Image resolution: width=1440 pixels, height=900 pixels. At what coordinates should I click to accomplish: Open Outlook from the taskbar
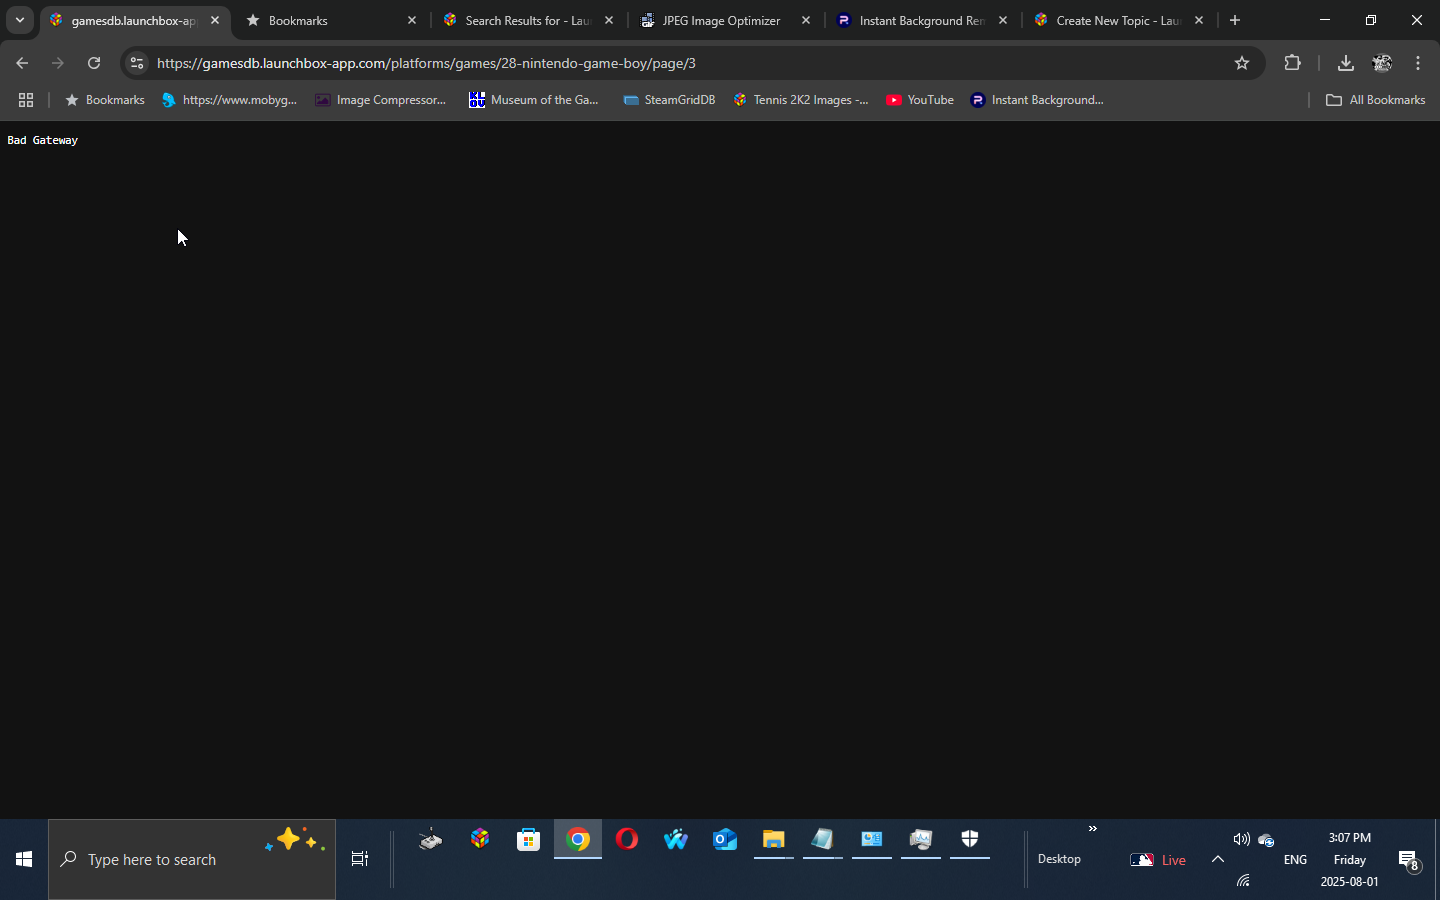tap(725, 840)
